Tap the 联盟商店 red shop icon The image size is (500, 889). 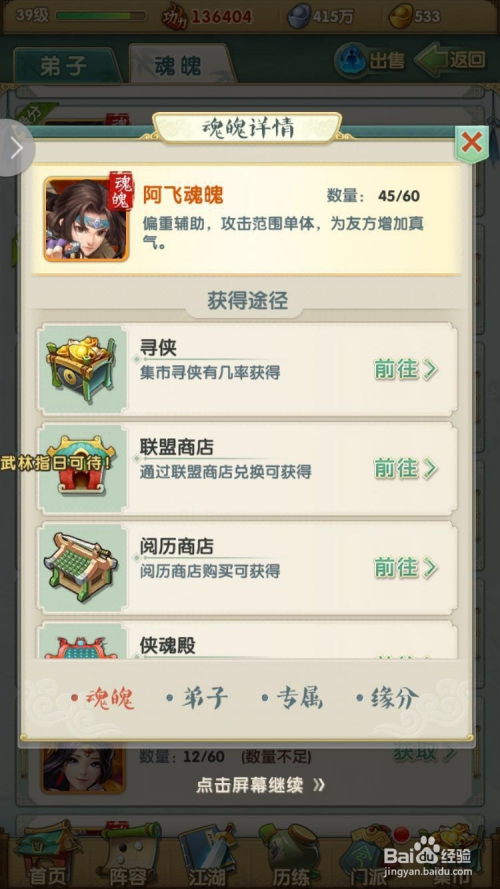click(82, 469)
